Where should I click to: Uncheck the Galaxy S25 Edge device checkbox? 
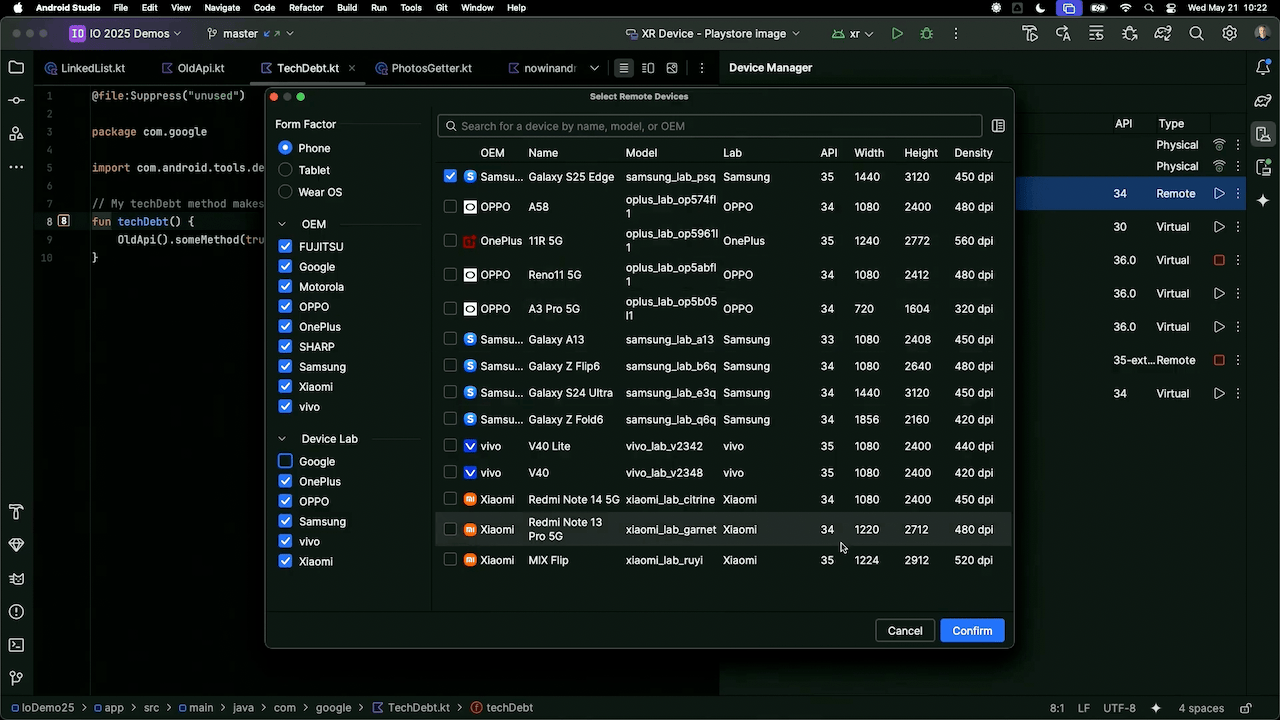click(x=450, y=176)
